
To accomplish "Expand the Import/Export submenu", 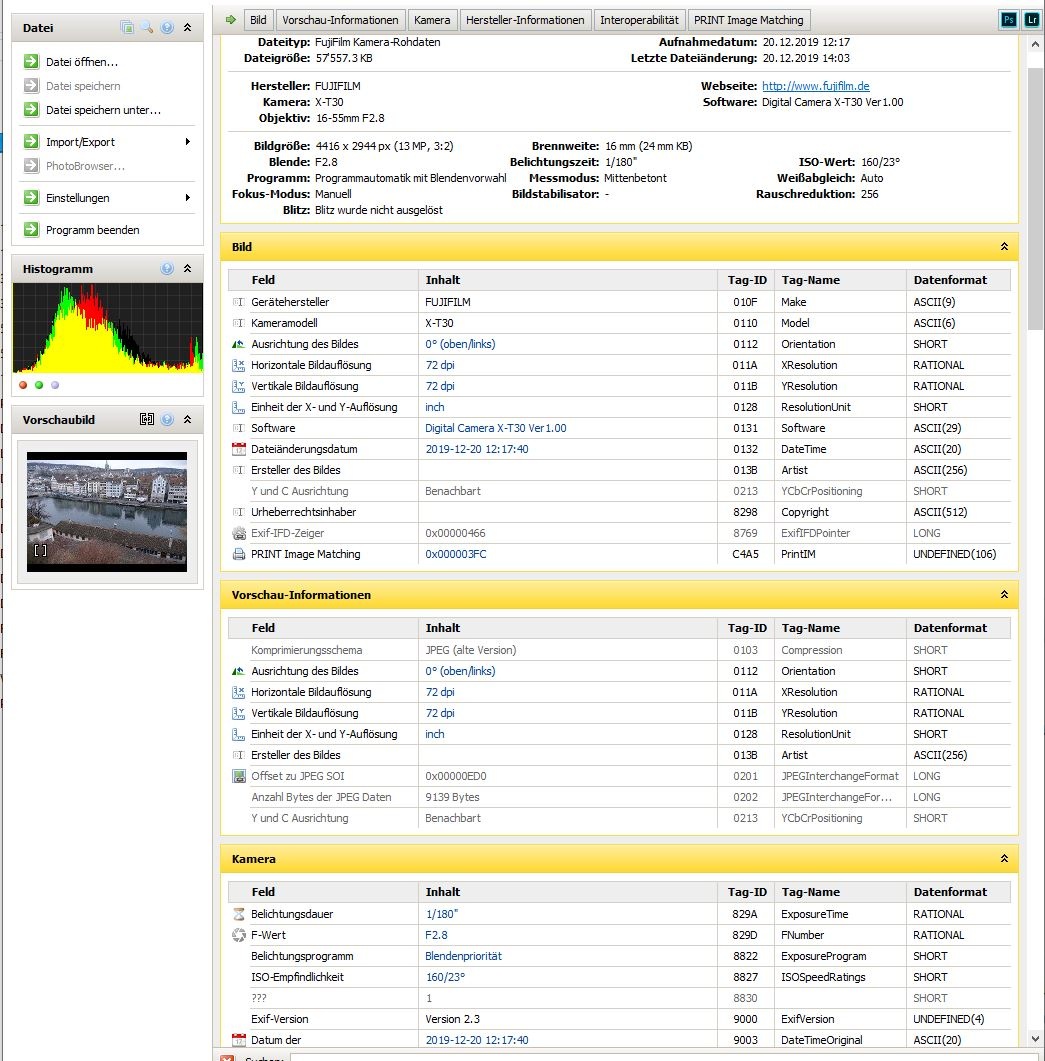I will [187, 142].
